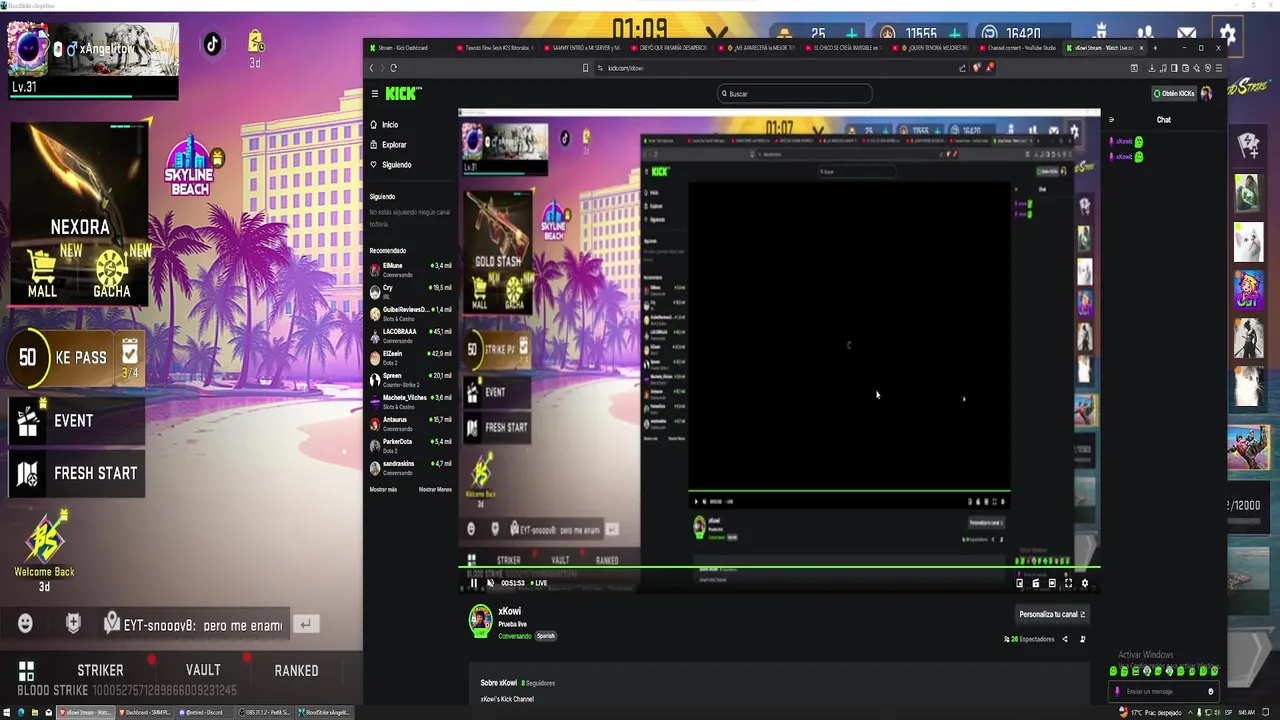The image size is (1280, 720).
Task: Open the VAULT tab in Blood Strike
Action: pyautogui.click(x=203, y=670)
